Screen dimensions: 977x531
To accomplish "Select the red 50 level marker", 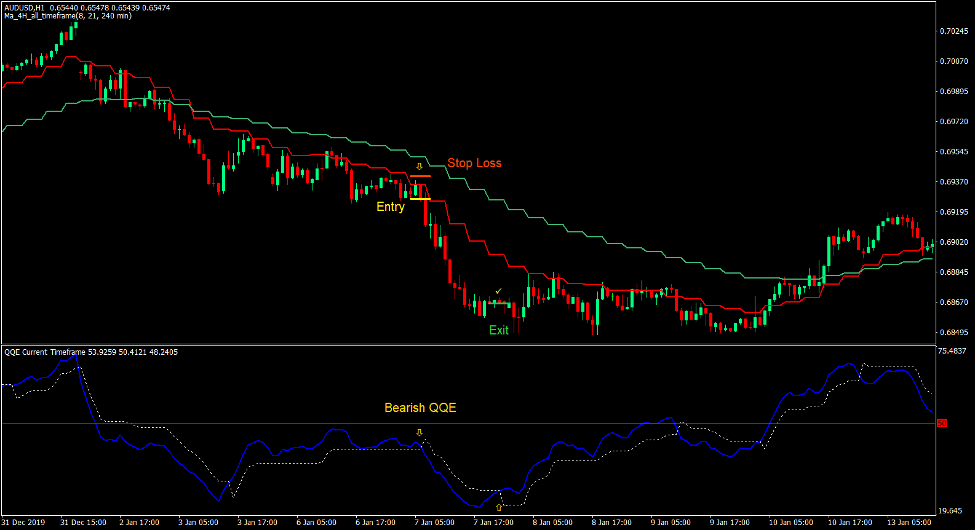I will pos(942,424).
